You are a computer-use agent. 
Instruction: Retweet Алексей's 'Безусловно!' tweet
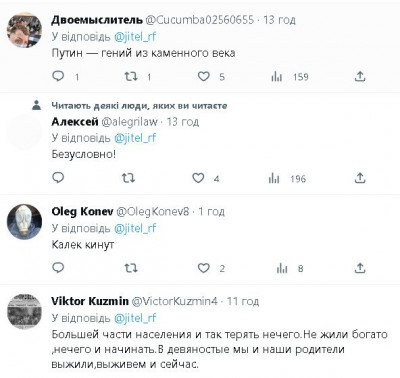tap(128, 178)
